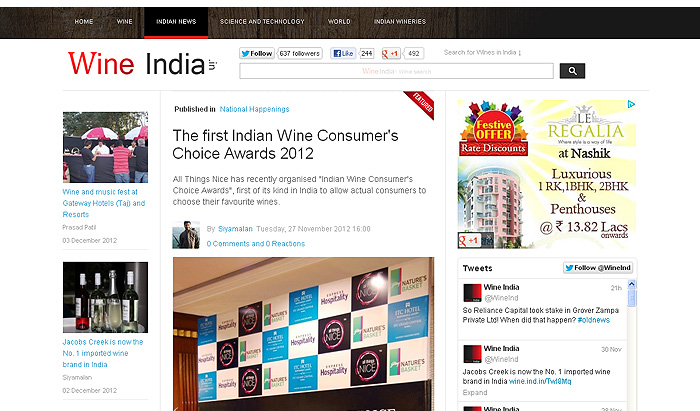Click the Facebook Like button
Screen dimensions: 700x411
pyautogui.click(x=343, y=54)
